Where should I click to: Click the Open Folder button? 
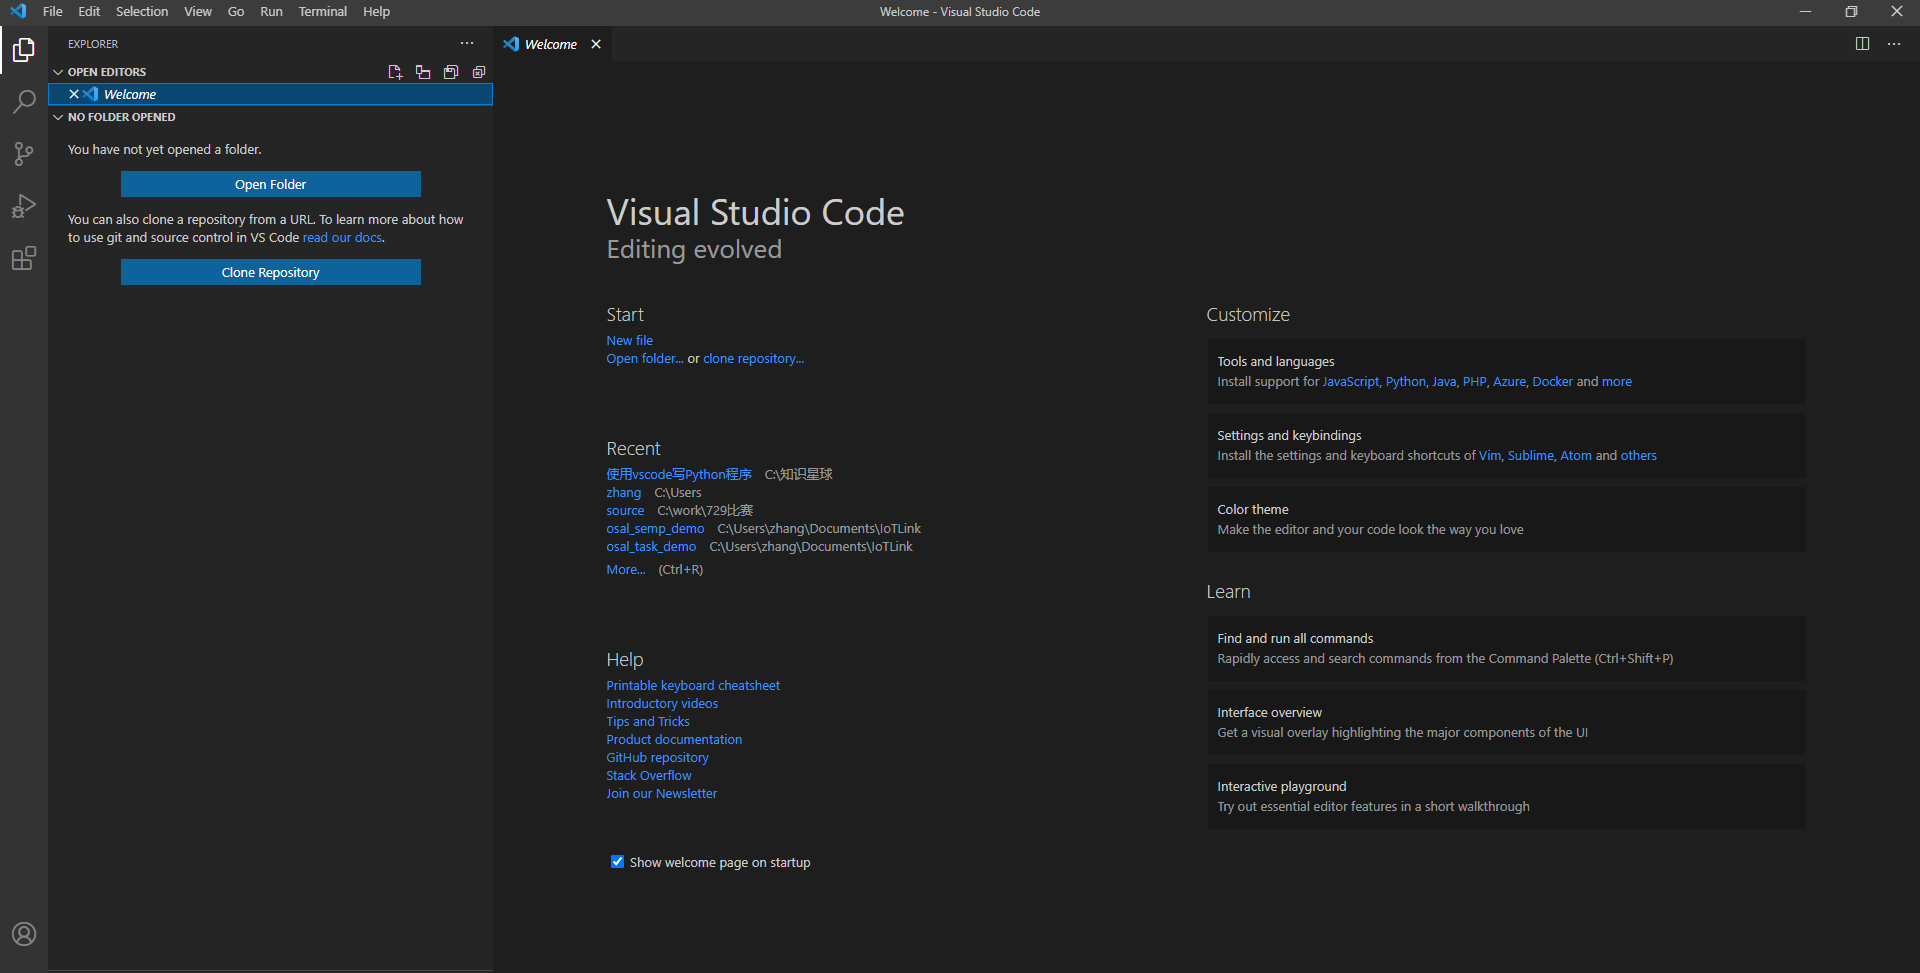(x=271, y=184)
